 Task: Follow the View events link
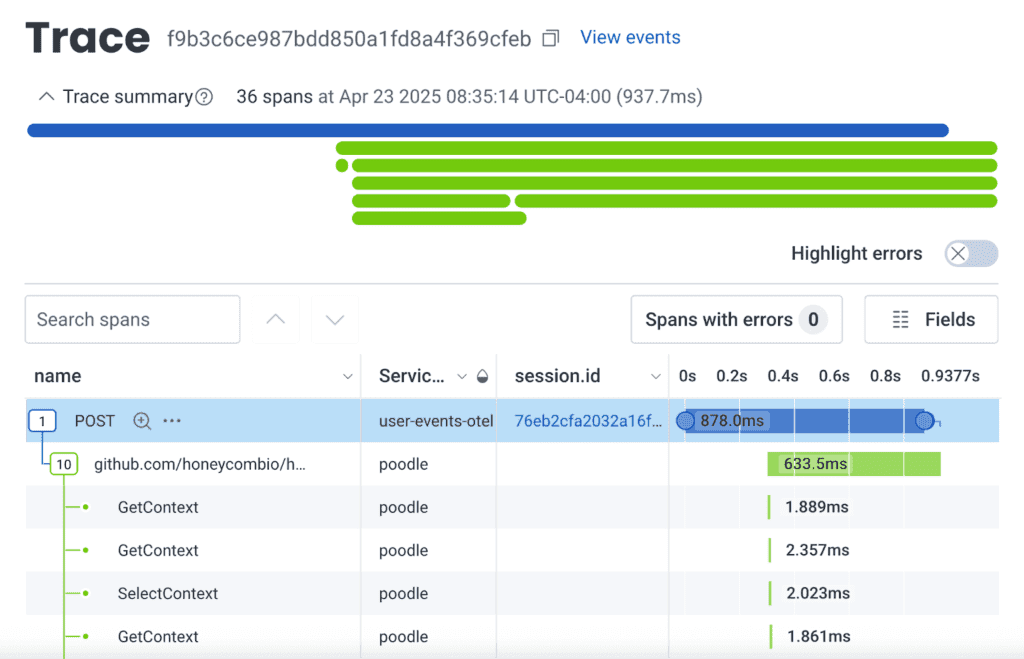pos(630,38)
